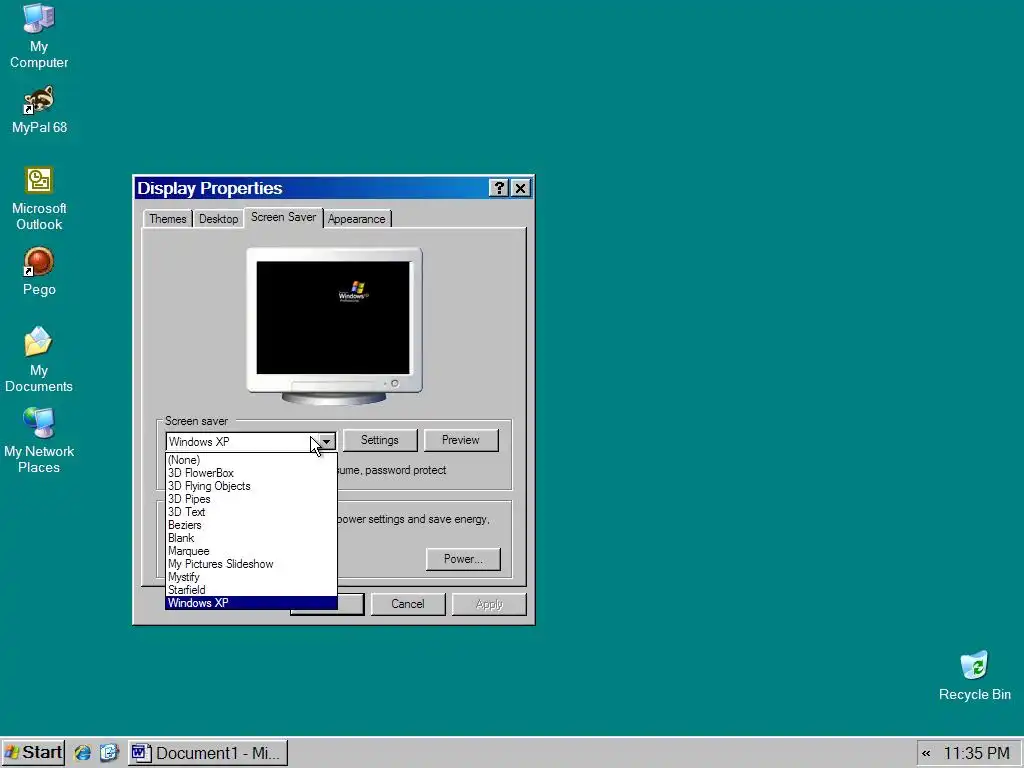
Task: Switch to Document1 Word taskbar button
Action: click(x=208, y=753)
